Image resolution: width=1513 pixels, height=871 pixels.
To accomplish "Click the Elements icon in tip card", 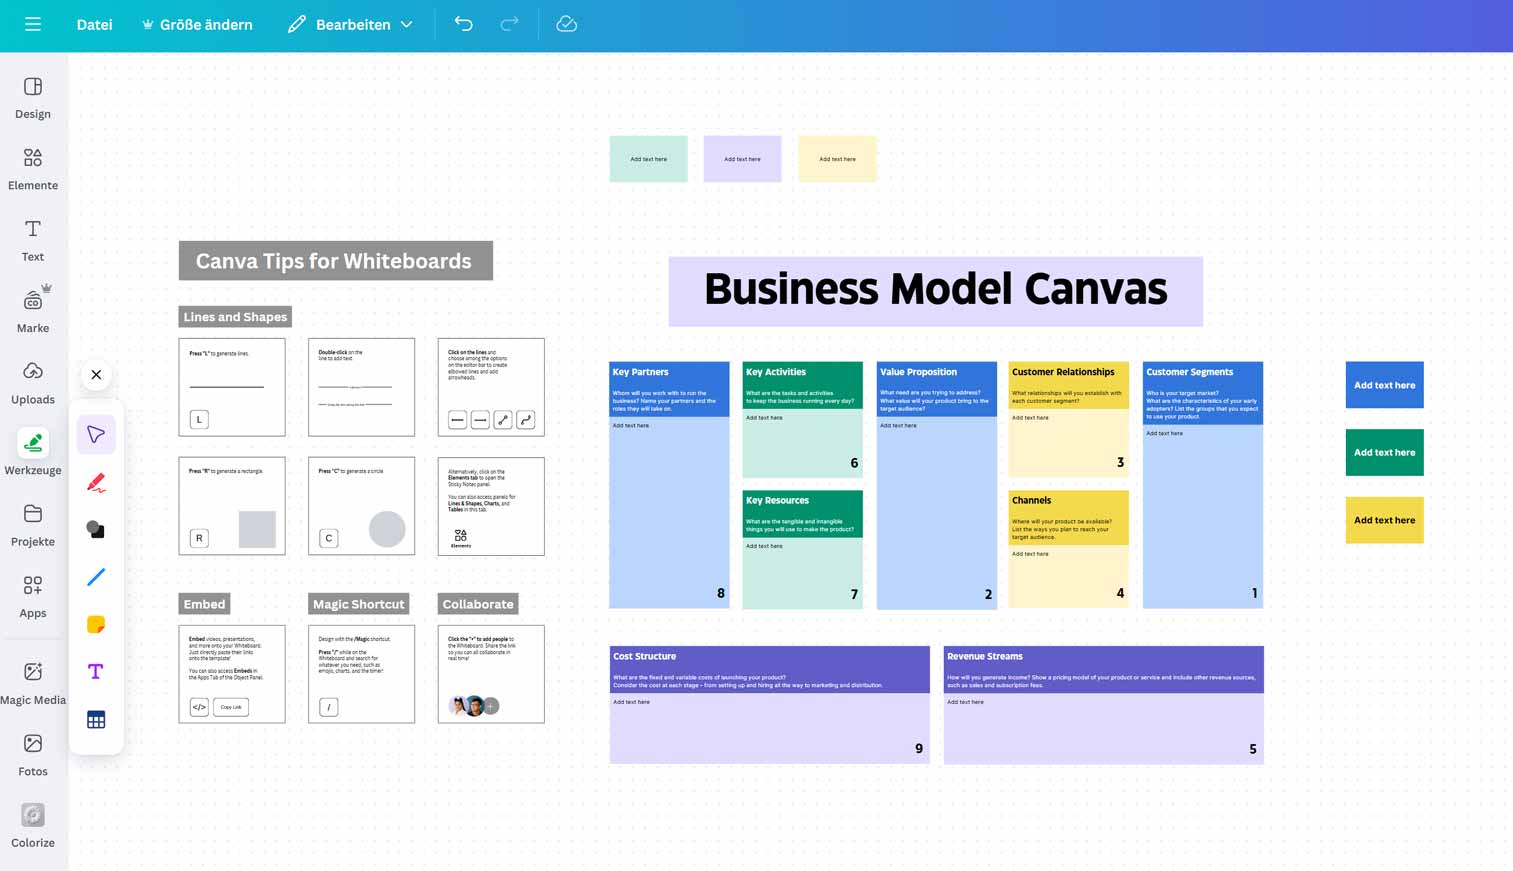I will [460, 538].
